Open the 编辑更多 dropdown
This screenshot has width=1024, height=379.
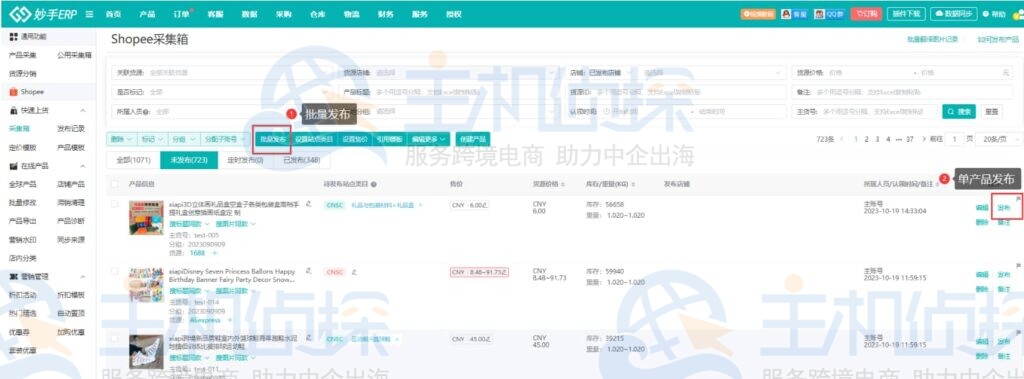(428, 139)
